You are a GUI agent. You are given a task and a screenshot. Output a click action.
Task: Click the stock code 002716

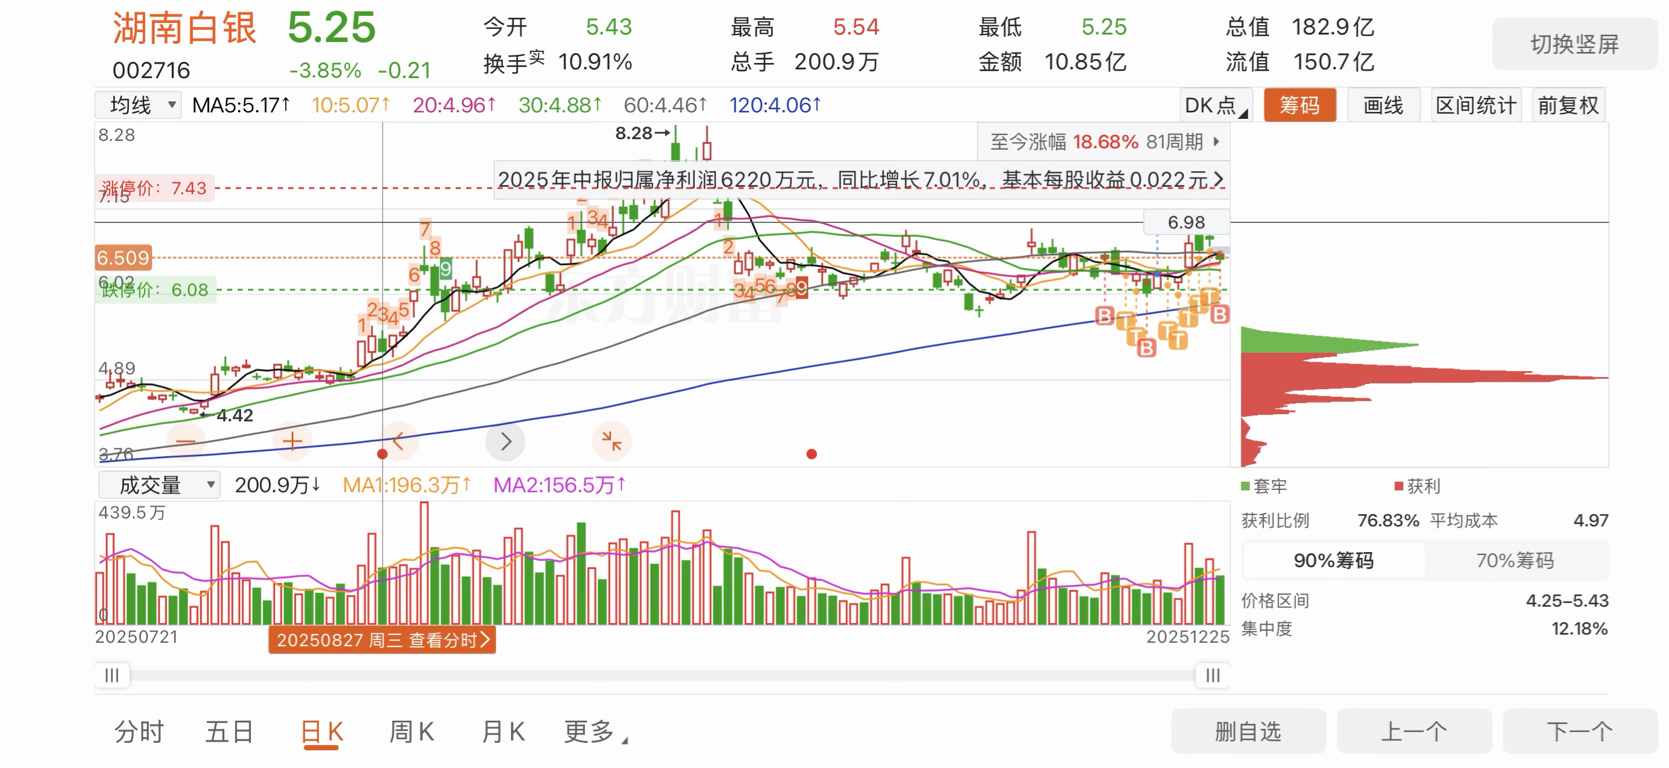click(x=151, y=70)
